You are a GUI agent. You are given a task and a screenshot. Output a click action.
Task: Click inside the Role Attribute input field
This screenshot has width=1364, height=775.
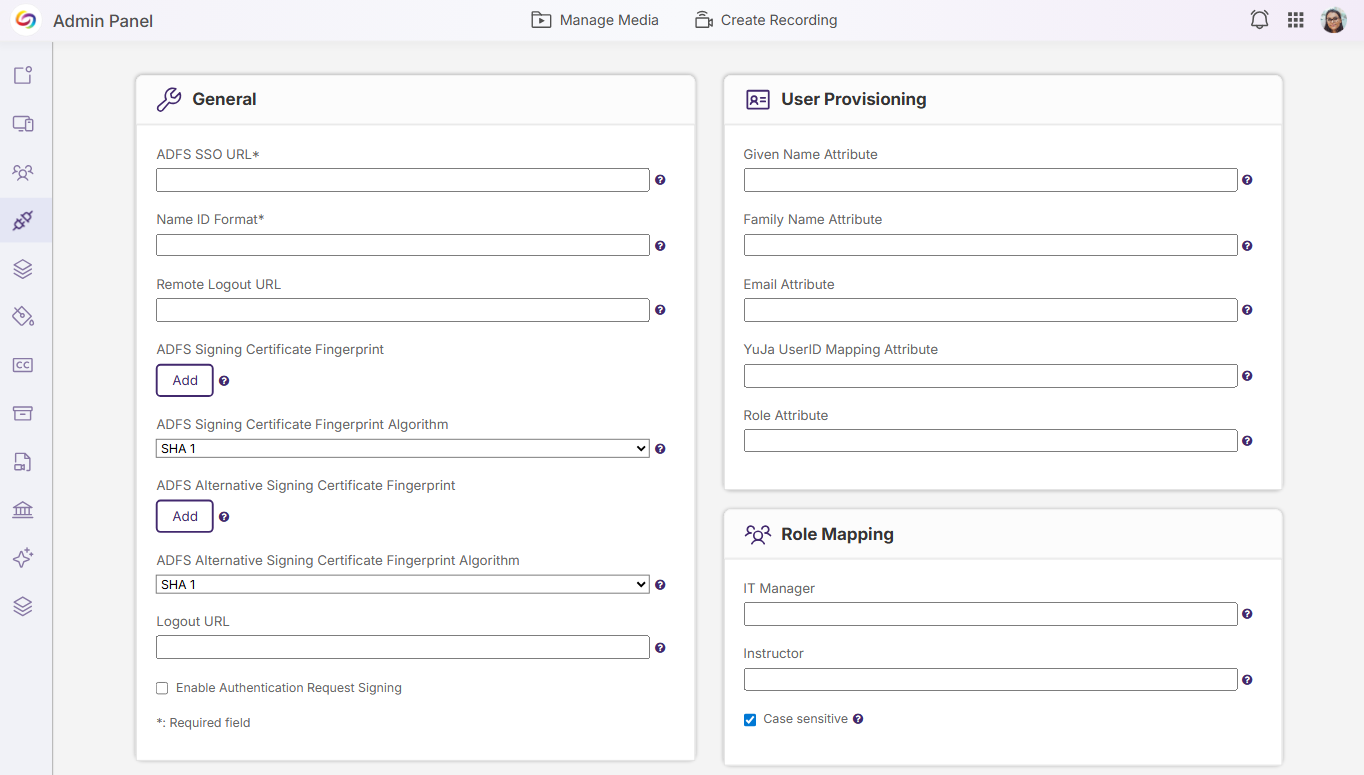[990, 440]
